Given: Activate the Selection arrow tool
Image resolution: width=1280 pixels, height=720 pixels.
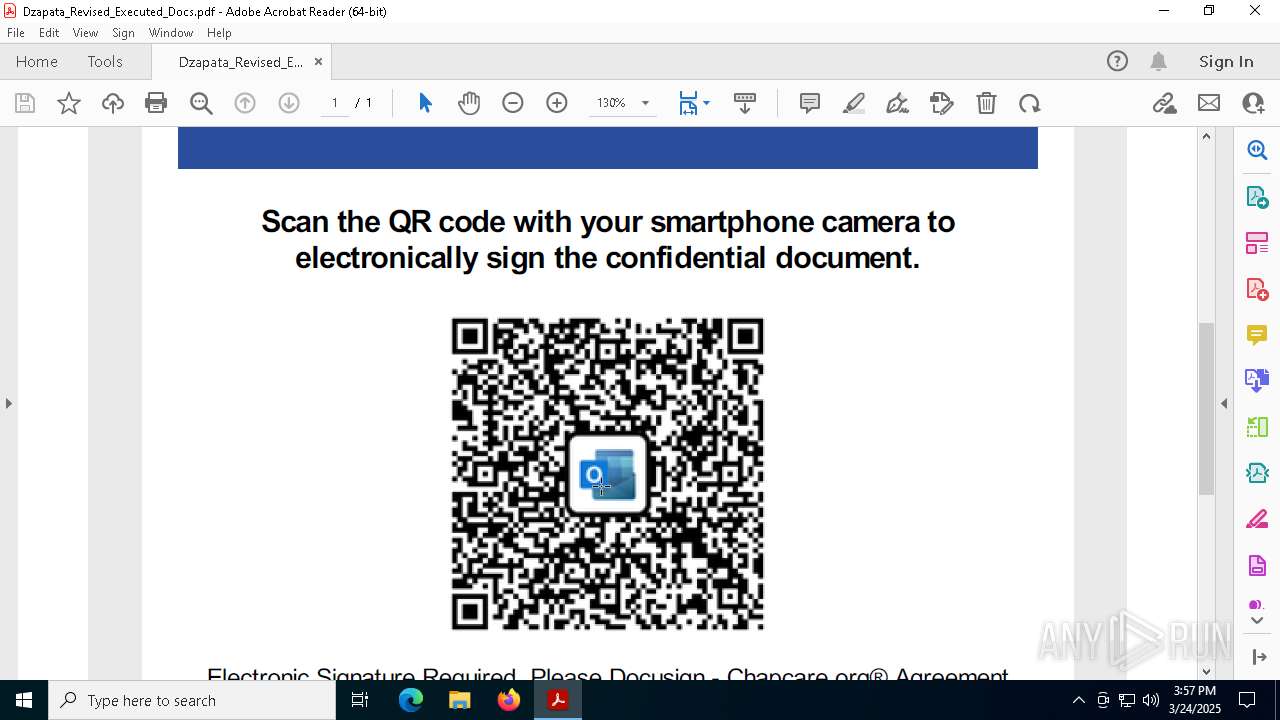Looking at the screenshot, I should click(425, 103).
